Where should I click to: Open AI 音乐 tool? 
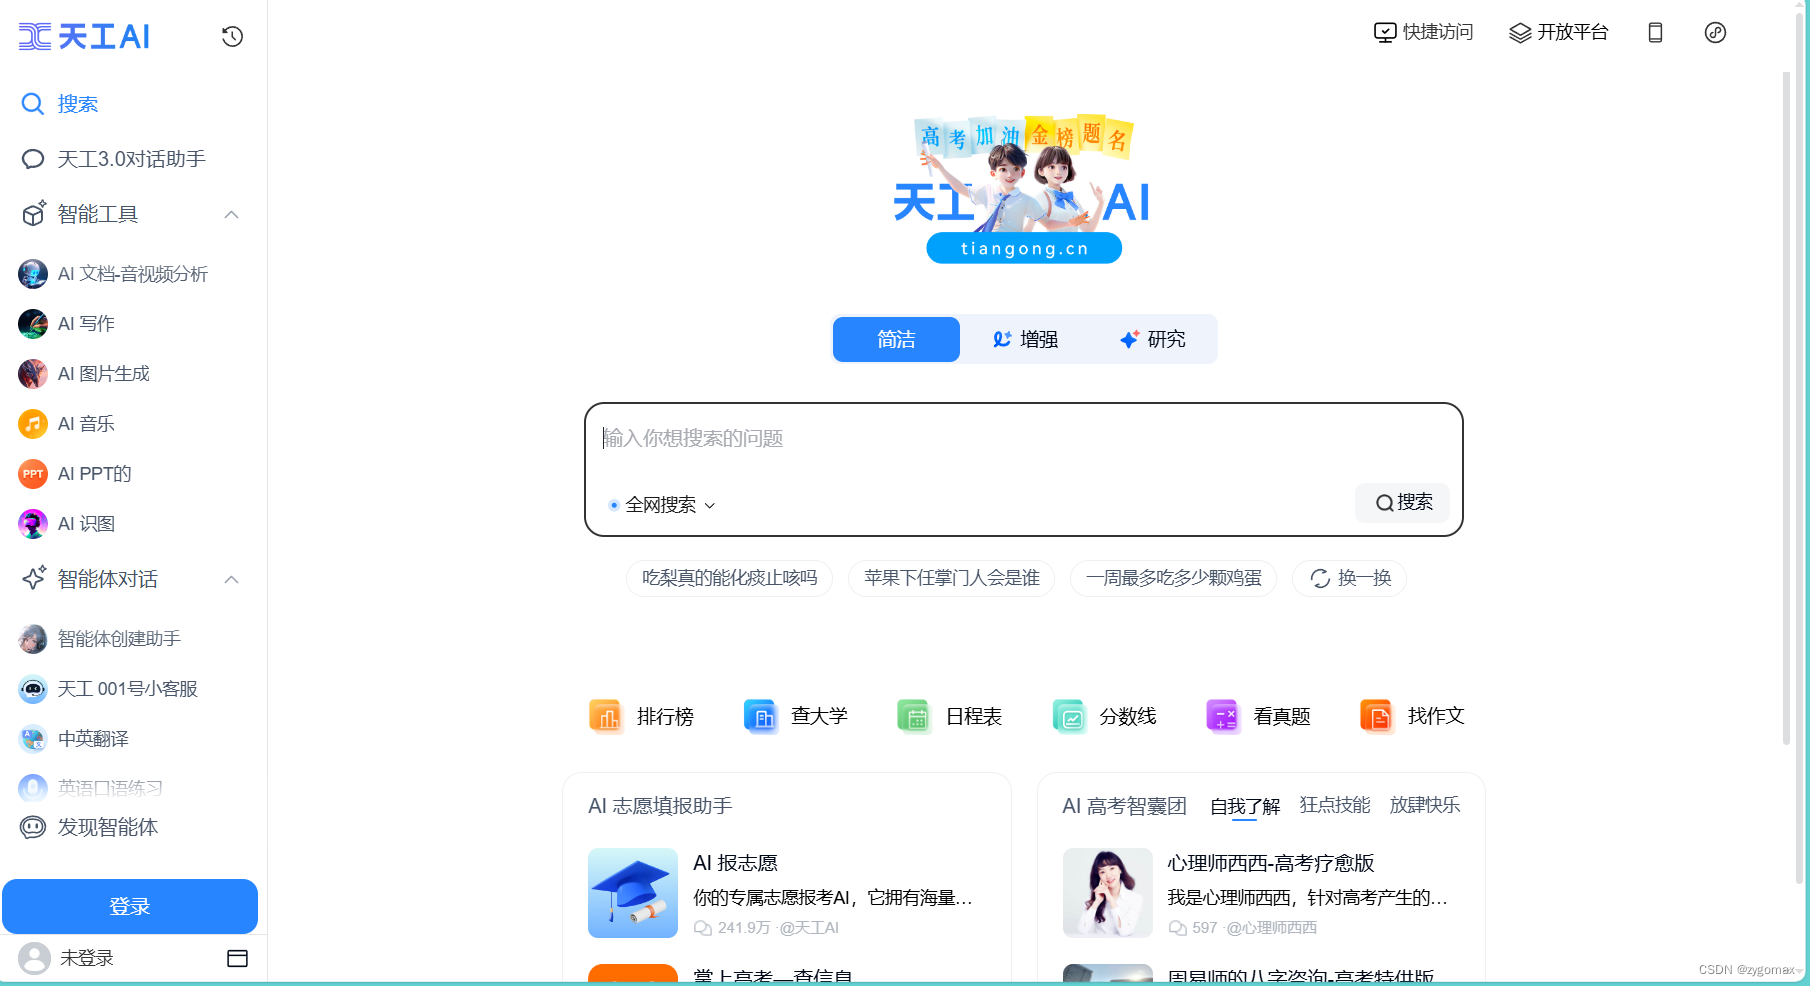coord(68,424)
